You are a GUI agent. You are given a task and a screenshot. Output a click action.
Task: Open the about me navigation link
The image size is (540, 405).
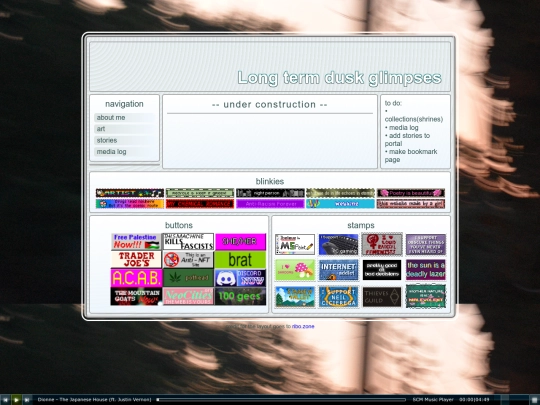(x=124, y=117)
